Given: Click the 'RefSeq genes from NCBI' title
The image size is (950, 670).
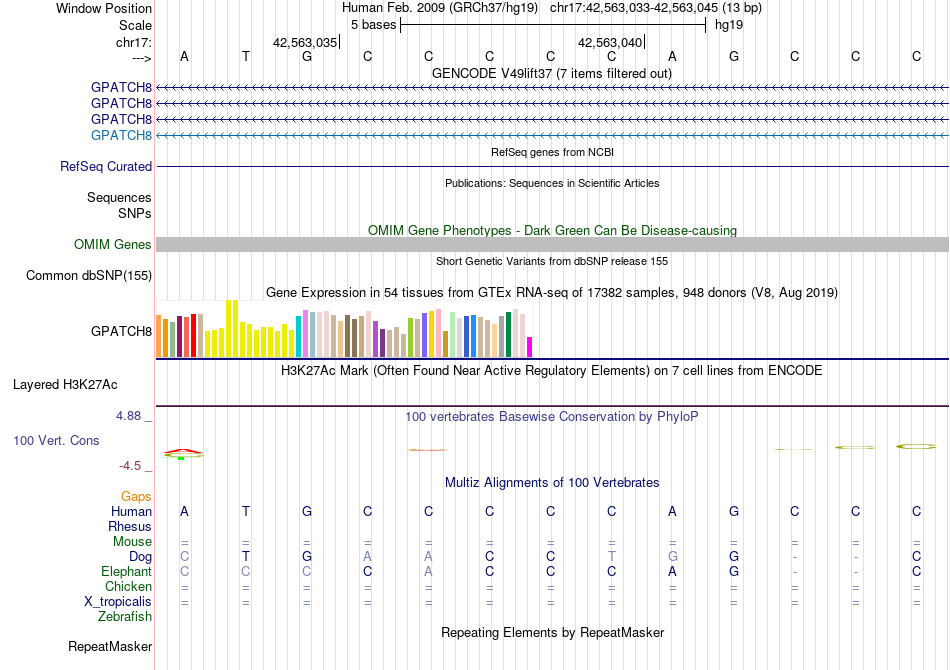Looking at the screenshot, I should (552, 152).
